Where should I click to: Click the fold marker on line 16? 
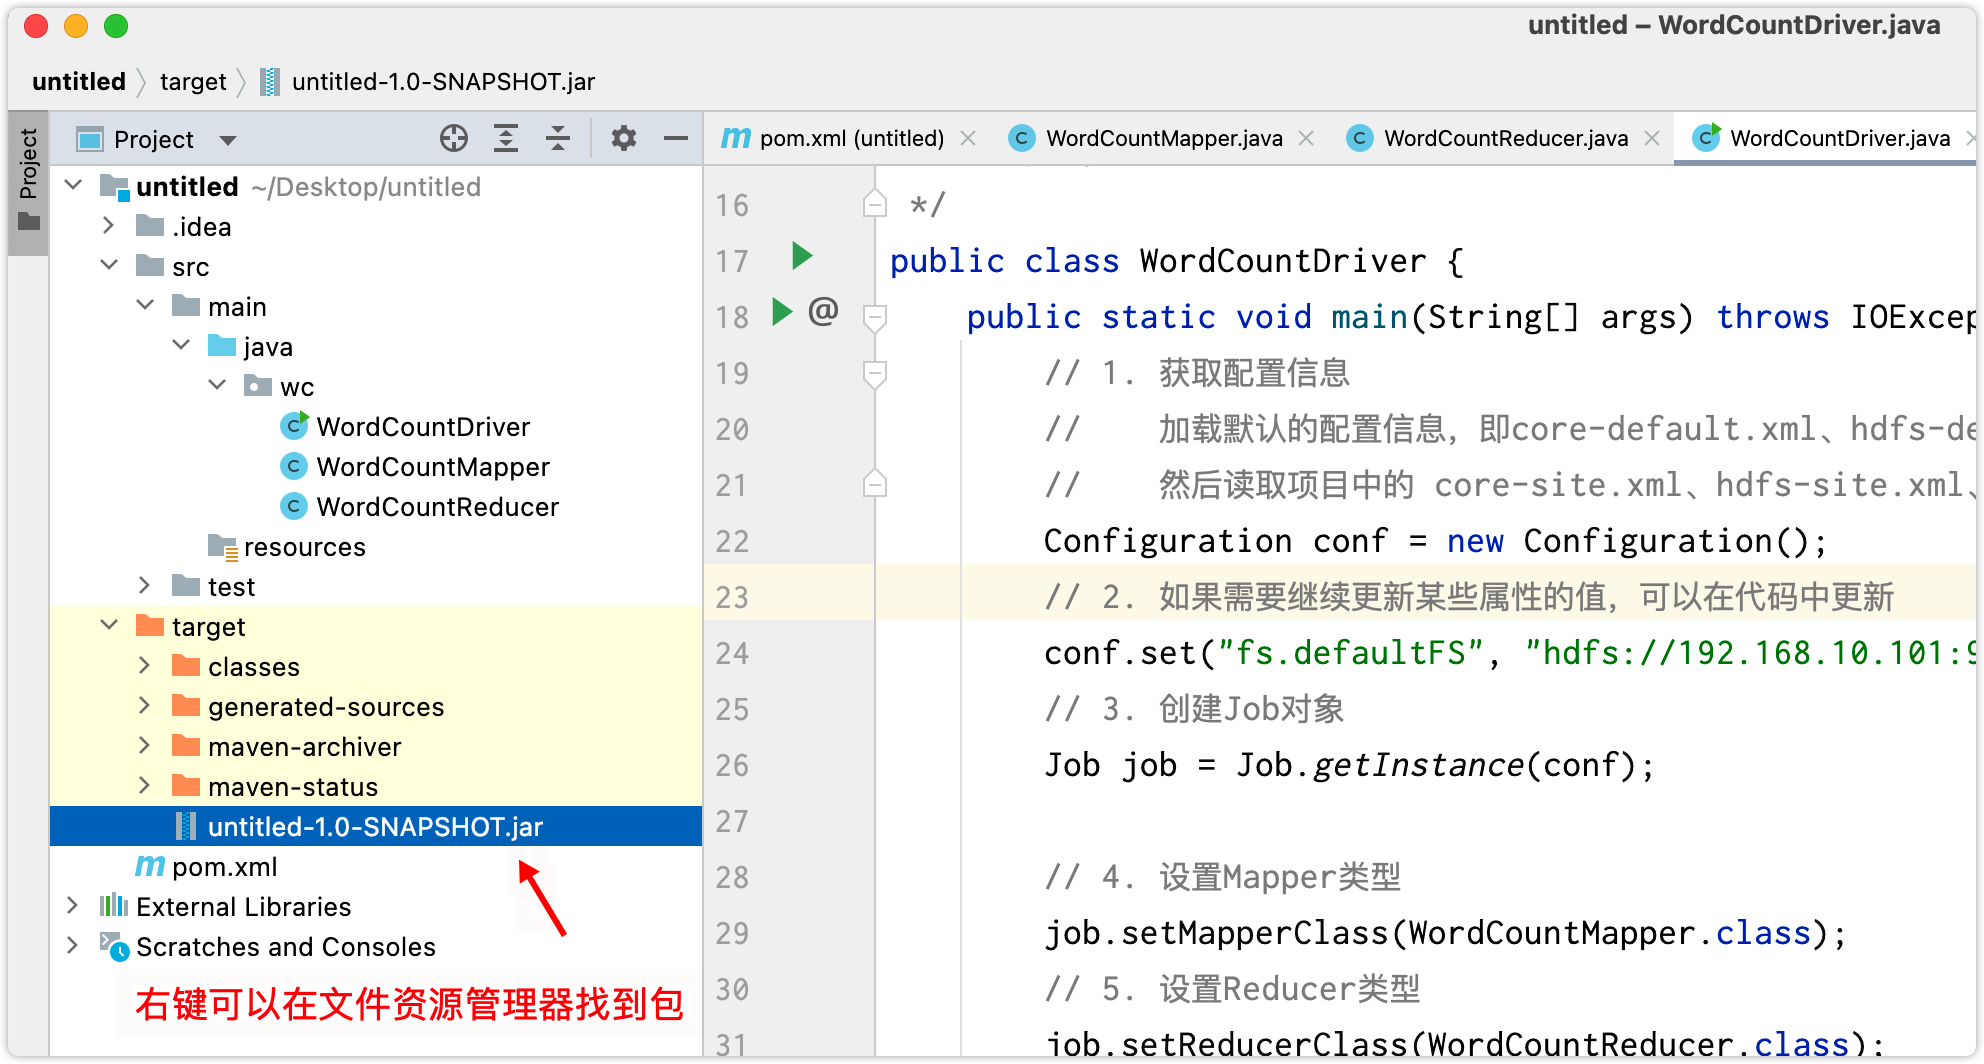[875, 204]
